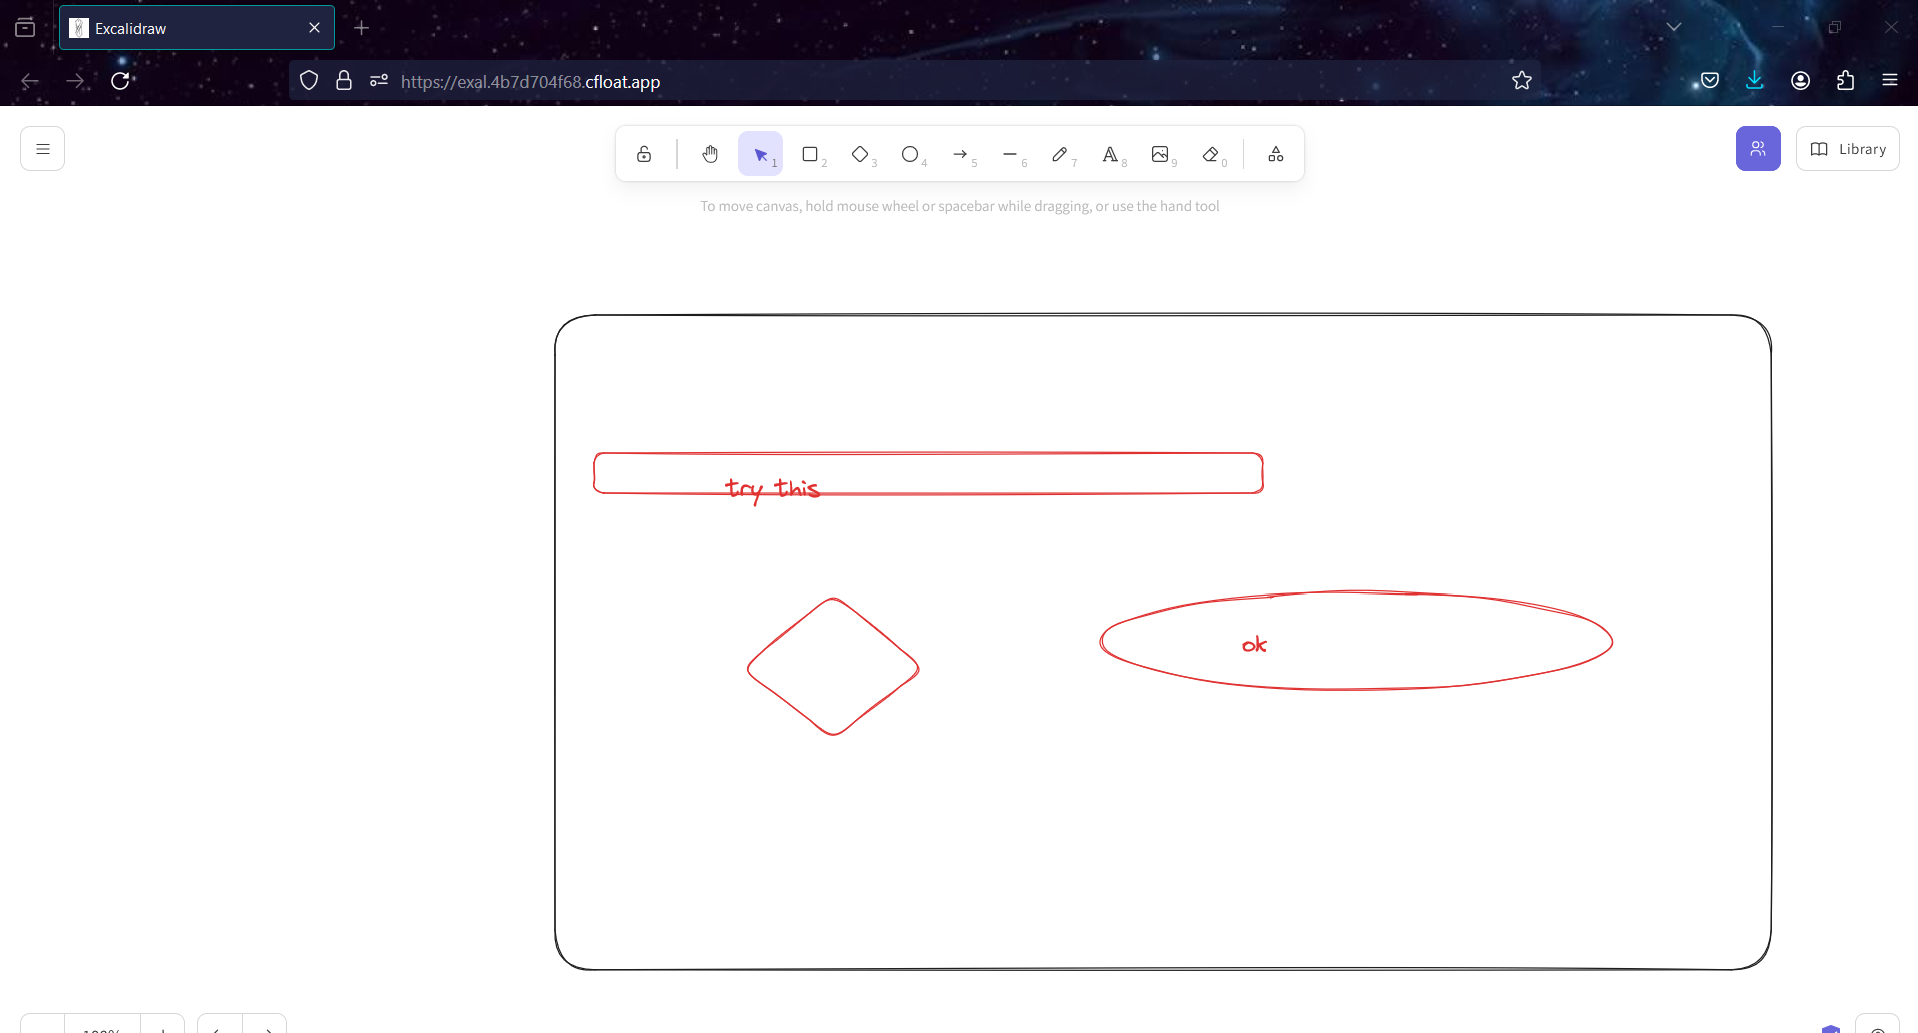Open Save to Pocket
Image resolution: width=1918 pixels, height=1033 pixels.
click(x=1710, y=81)
